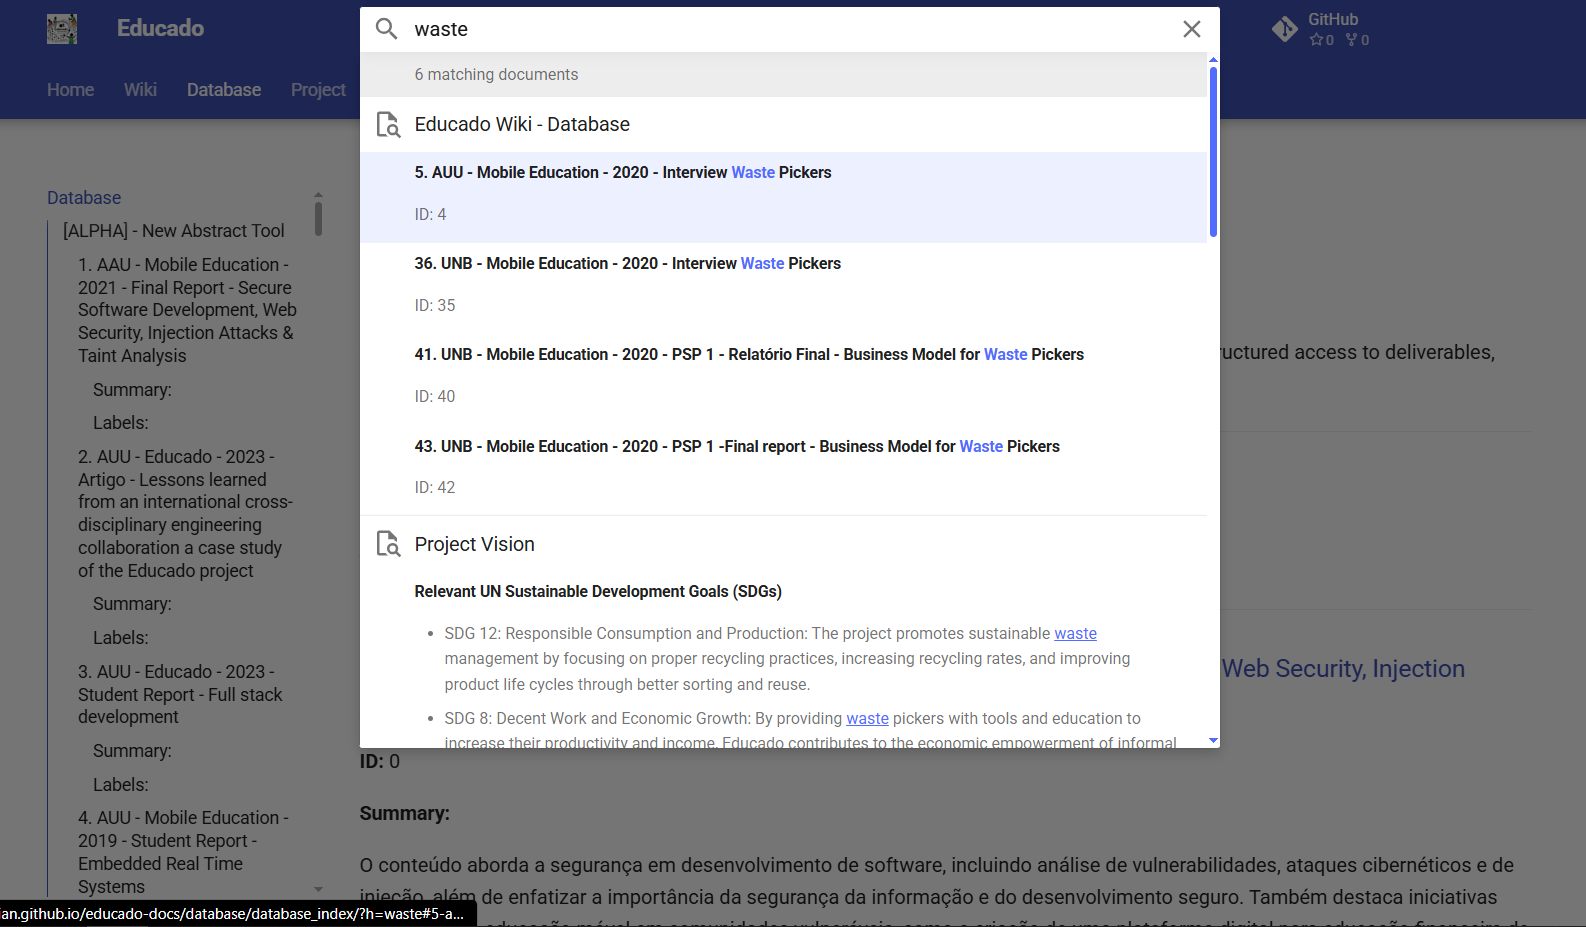Viewport: 1586px width, 927px height.
Task: Select [ALPHA] - New Abstract Tool in sidebar
Action: coord(173,231)
